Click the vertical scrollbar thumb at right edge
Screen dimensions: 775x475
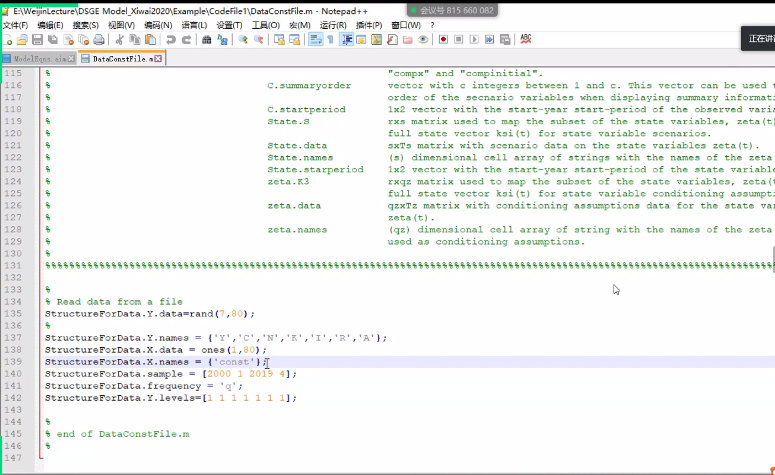[773, 259]
